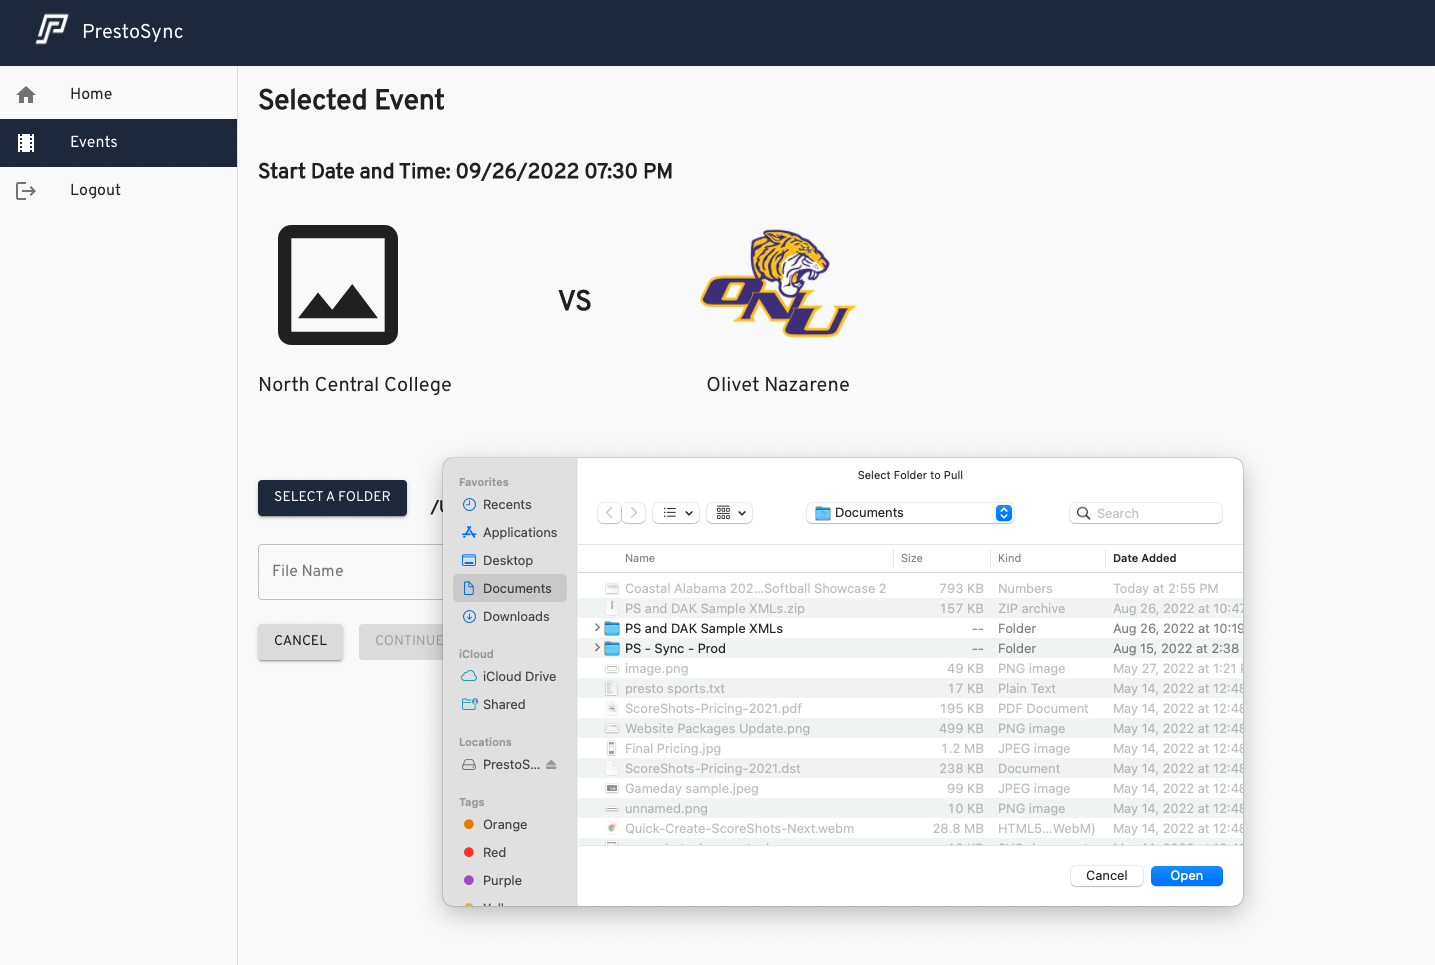This screenshot has width=1435, height=965.
Task: Select Desktop in dialog sidebar
Action: point(510,561)
